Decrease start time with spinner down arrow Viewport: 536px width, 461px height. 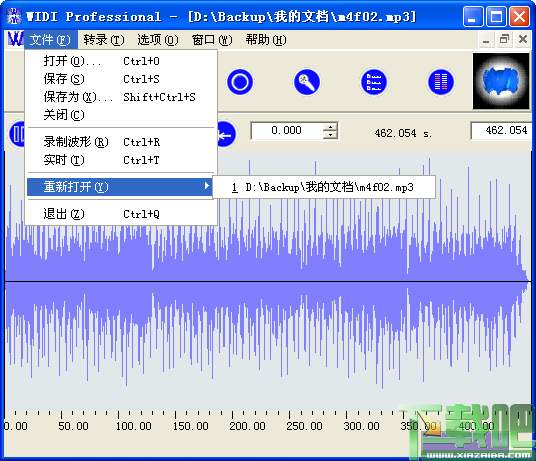(x=330, y=135)
